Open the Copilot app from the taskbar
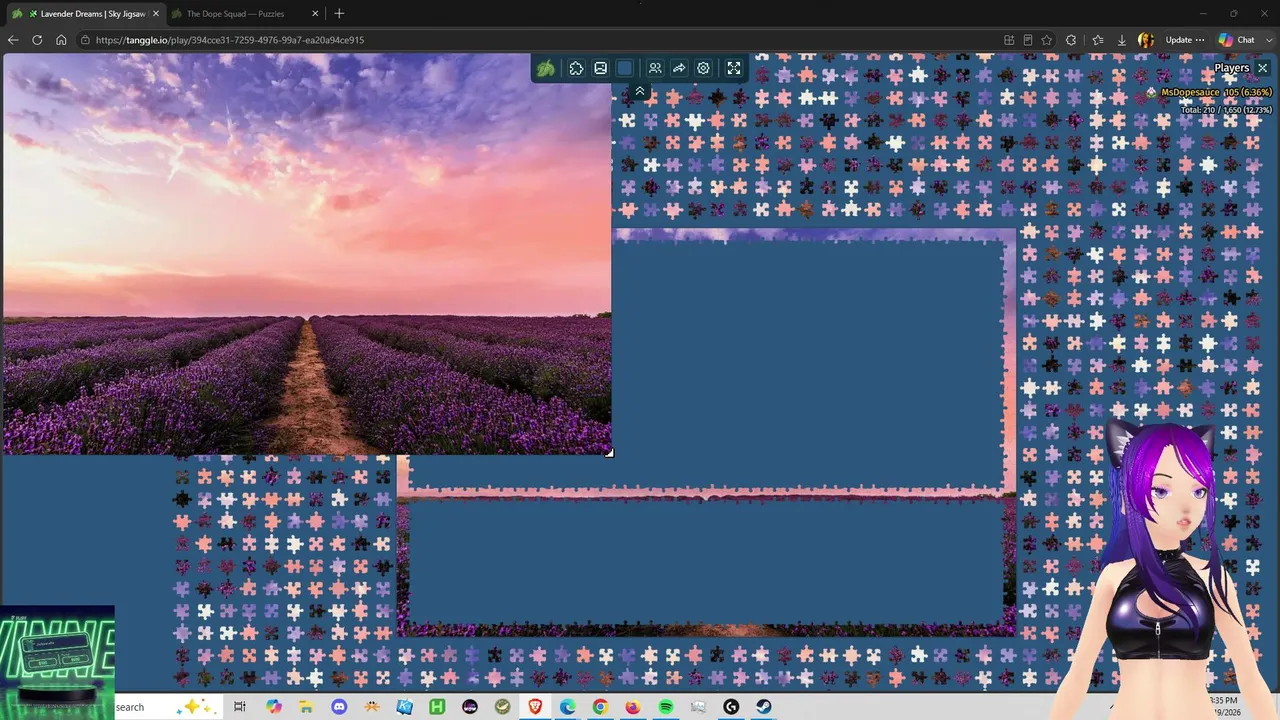The width and height of the screenshot is (1280, 720). point(274,707)
